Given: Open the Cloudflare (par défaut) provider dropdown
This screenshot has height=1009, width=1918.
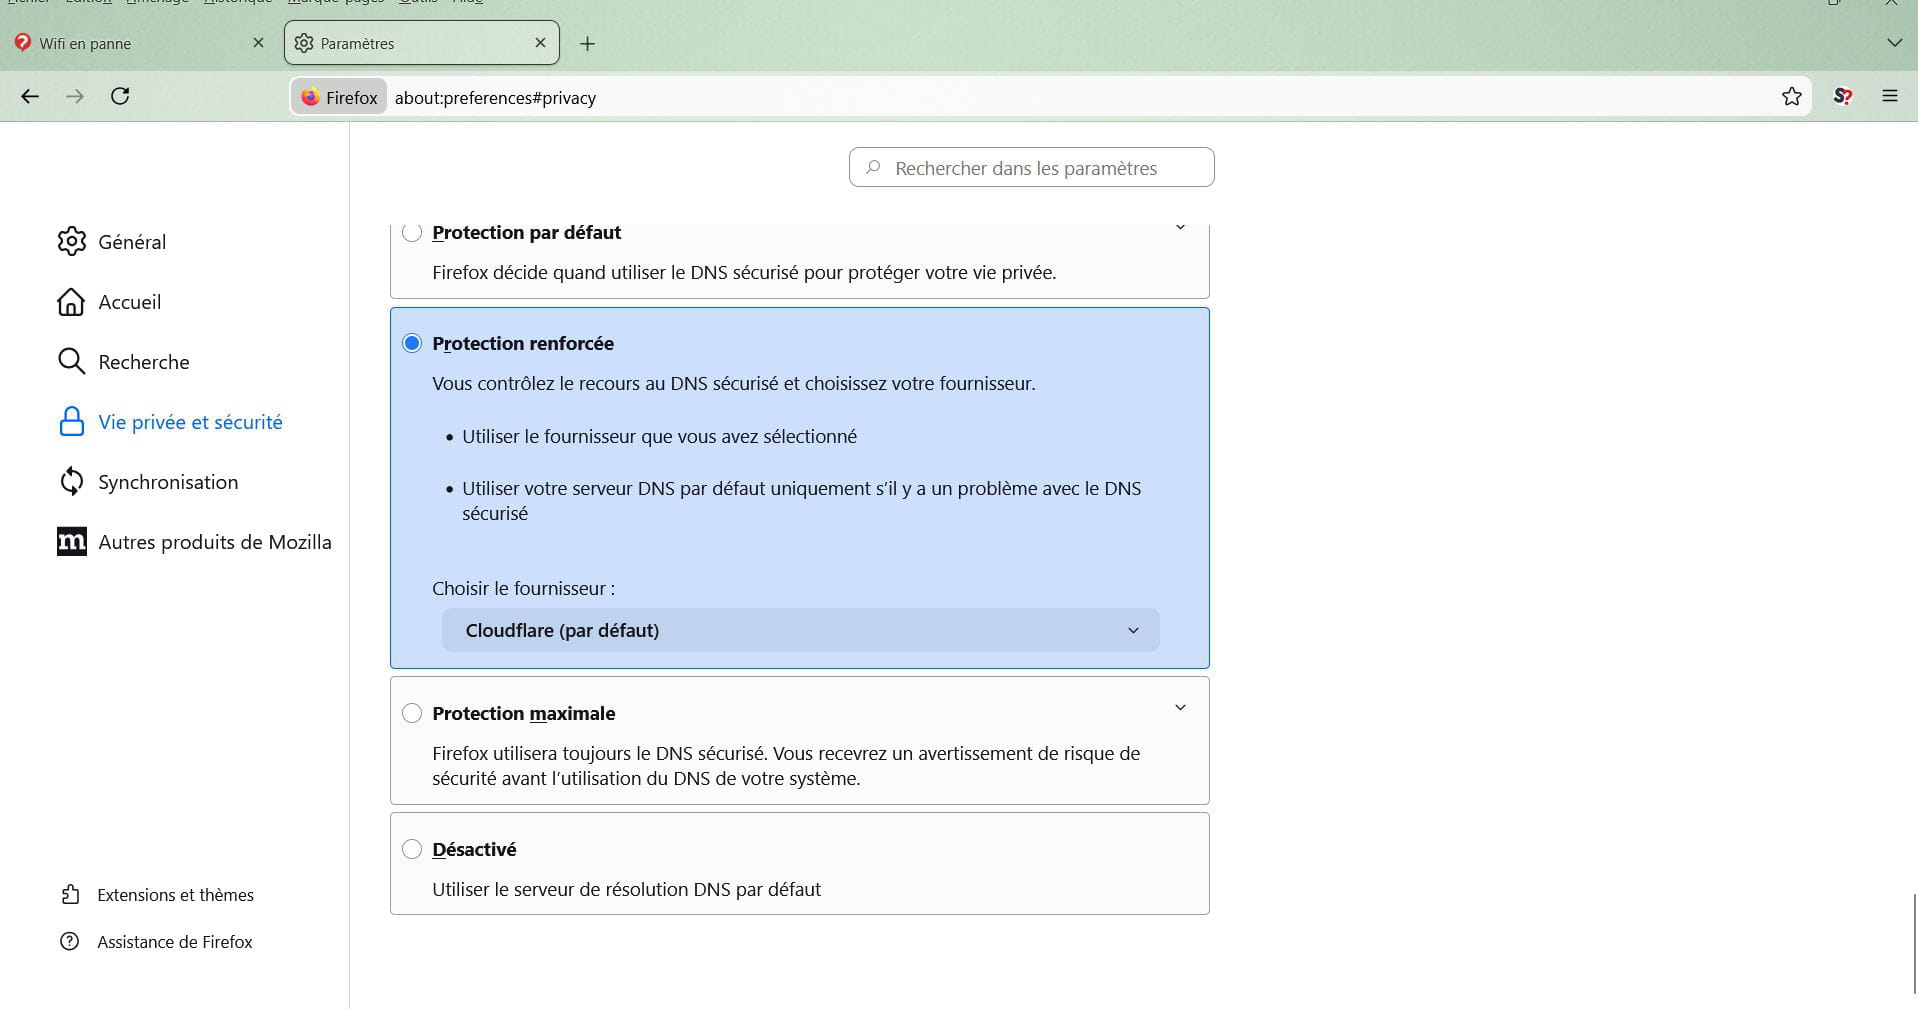Looking at the screenshot, I should click(x=800, y=631).
